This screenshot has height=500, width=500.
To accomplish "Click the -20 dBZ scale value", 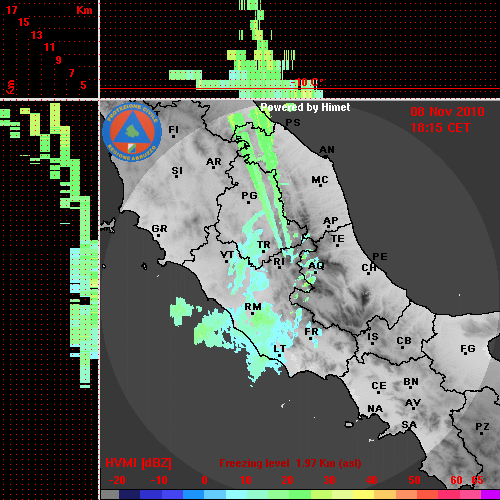I will 117,480.
